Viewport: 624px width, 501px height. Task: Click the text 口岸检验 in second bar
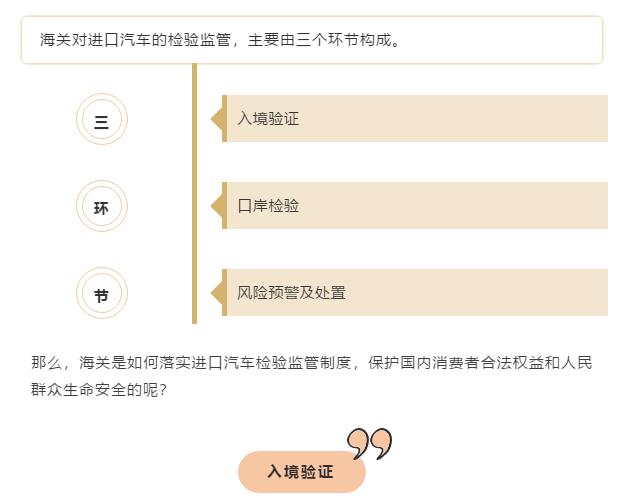[x=268, y=206]
